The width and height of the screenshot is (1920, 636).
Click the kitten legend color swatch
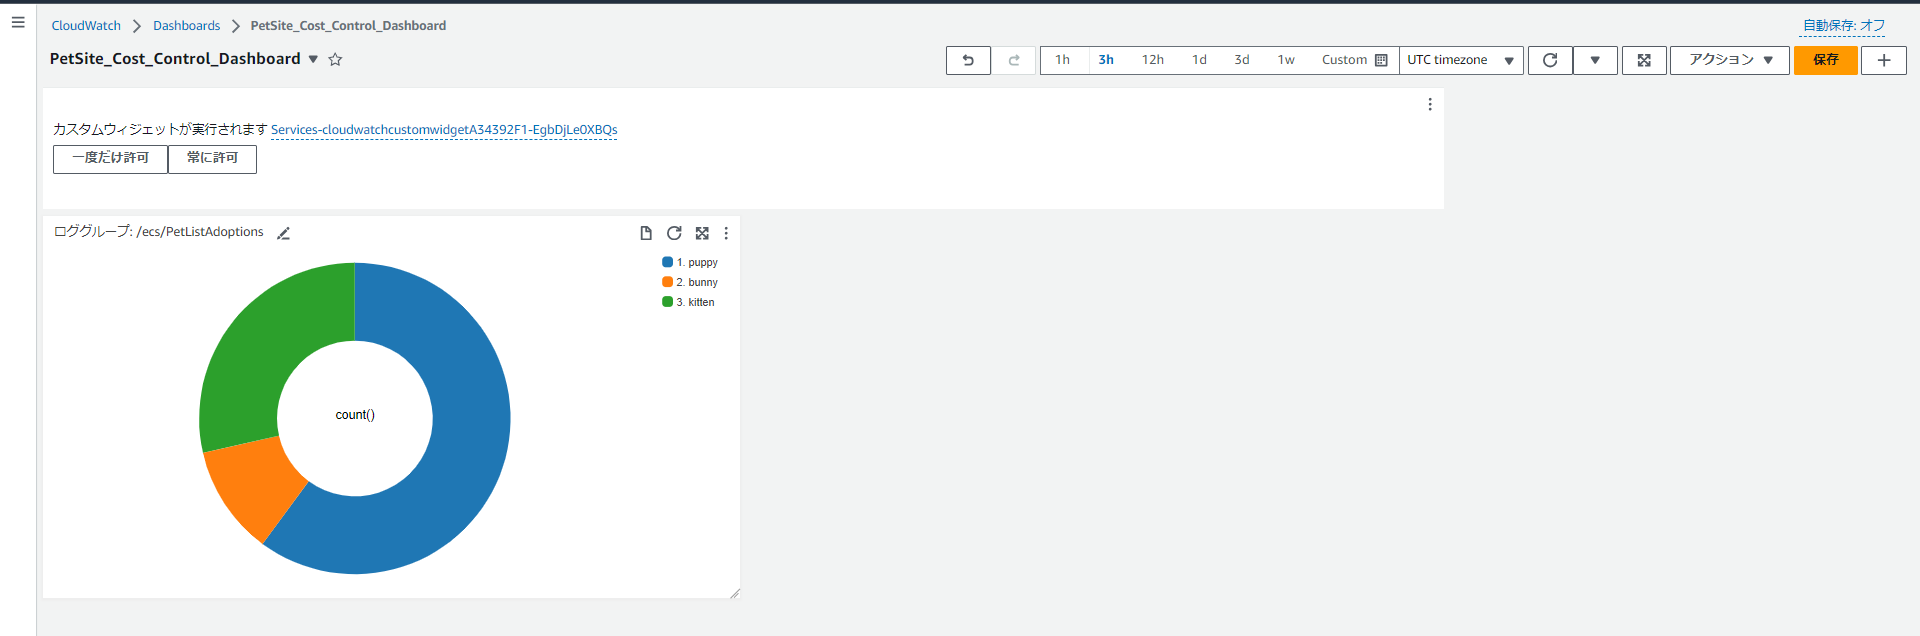click(x=667, y=302)
